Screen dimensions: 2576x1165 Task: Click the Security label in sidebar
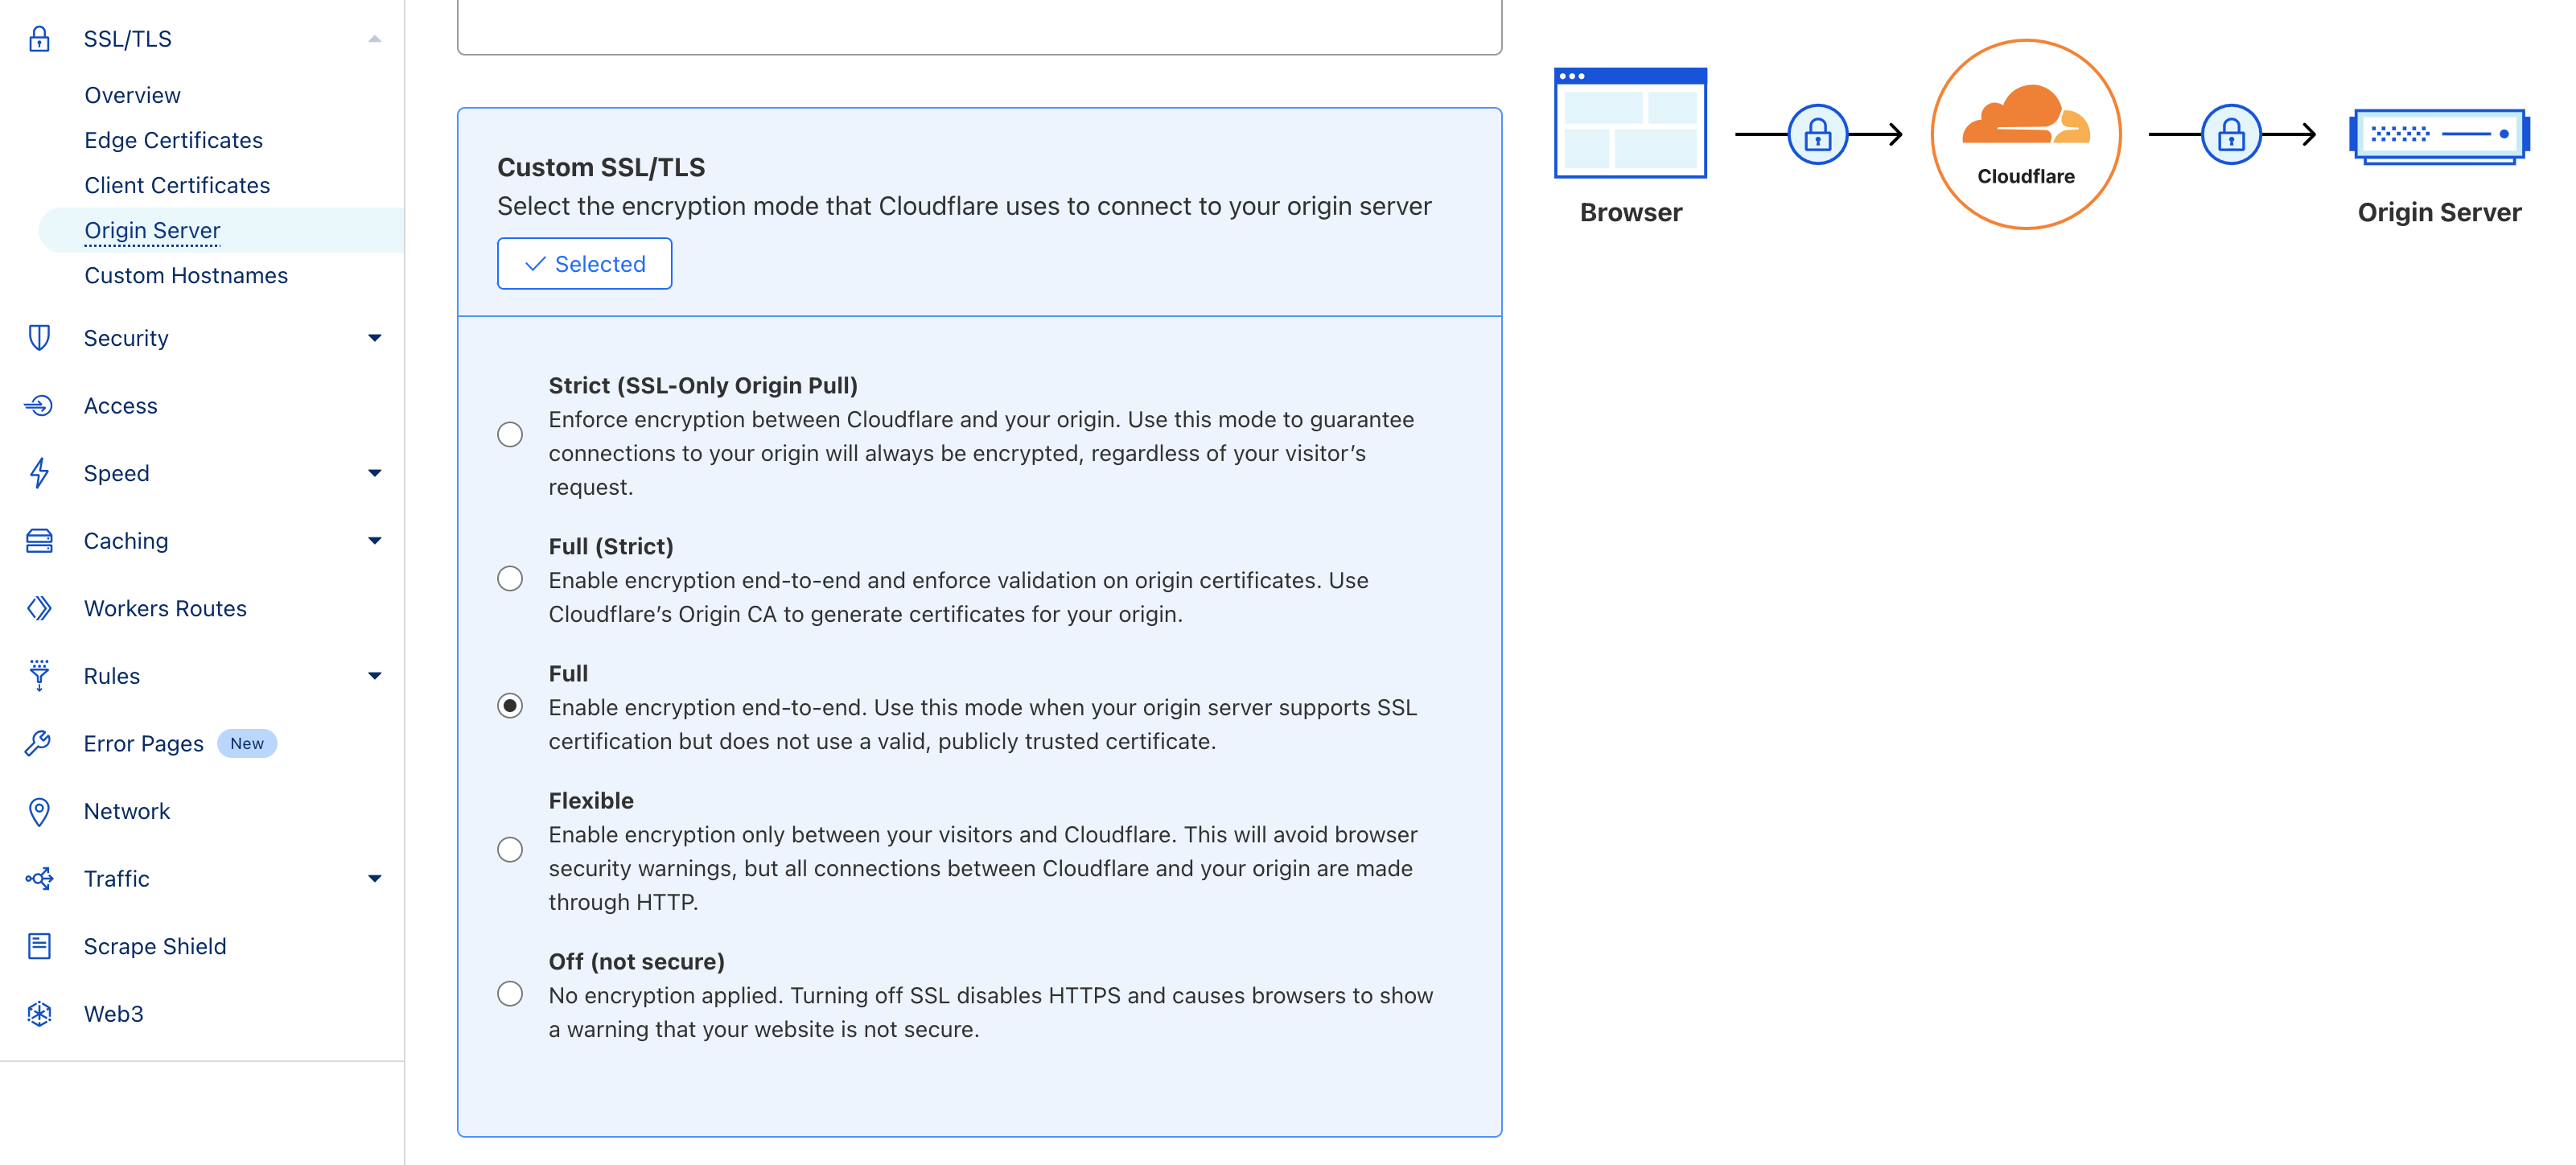tap(126, 338)
